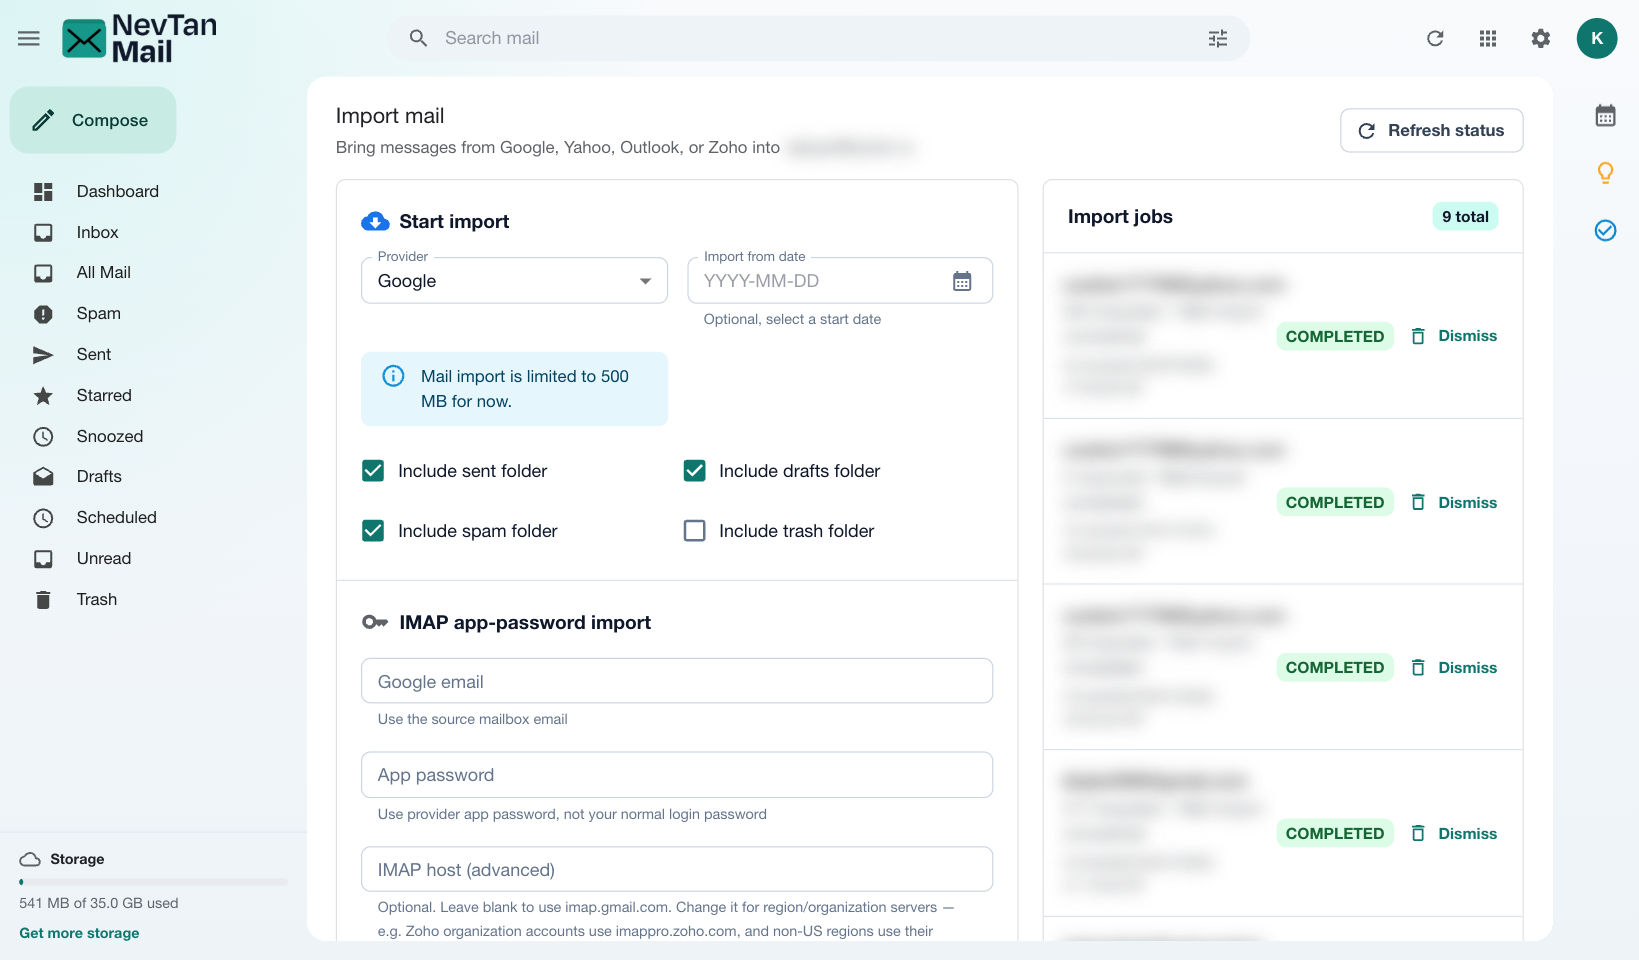This screenshot has width=1639, height=960.
Task: Go to Dashboard in sidebar
Action: [117, 191]
